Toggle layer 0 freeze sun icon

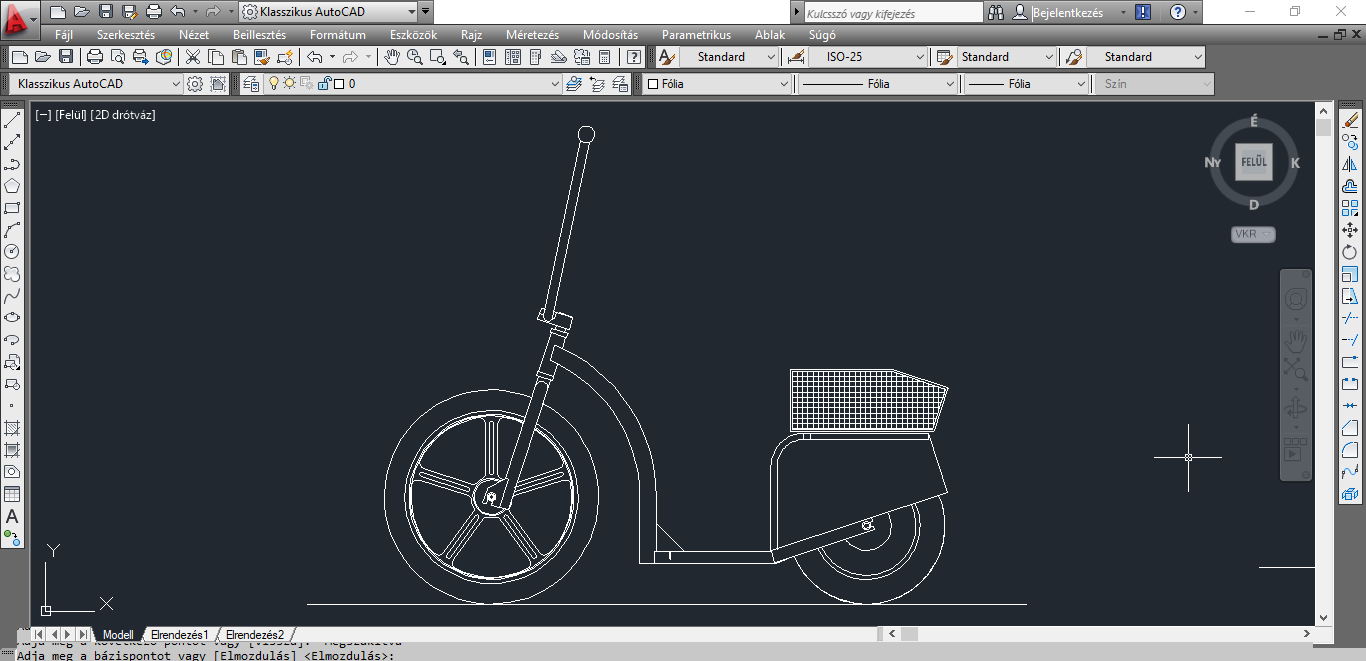point(290,84)
